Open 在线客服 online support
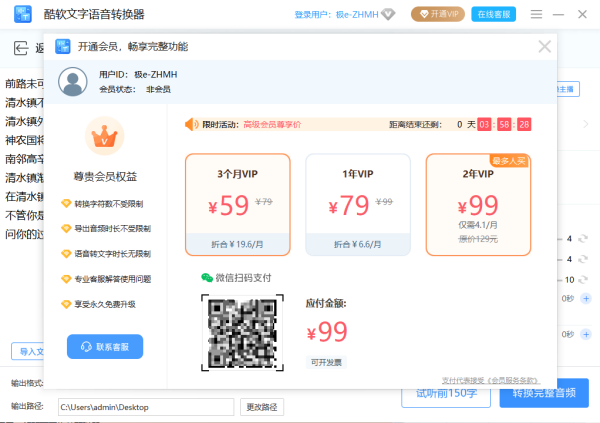 pyautogui.click(x=494, y=14)
